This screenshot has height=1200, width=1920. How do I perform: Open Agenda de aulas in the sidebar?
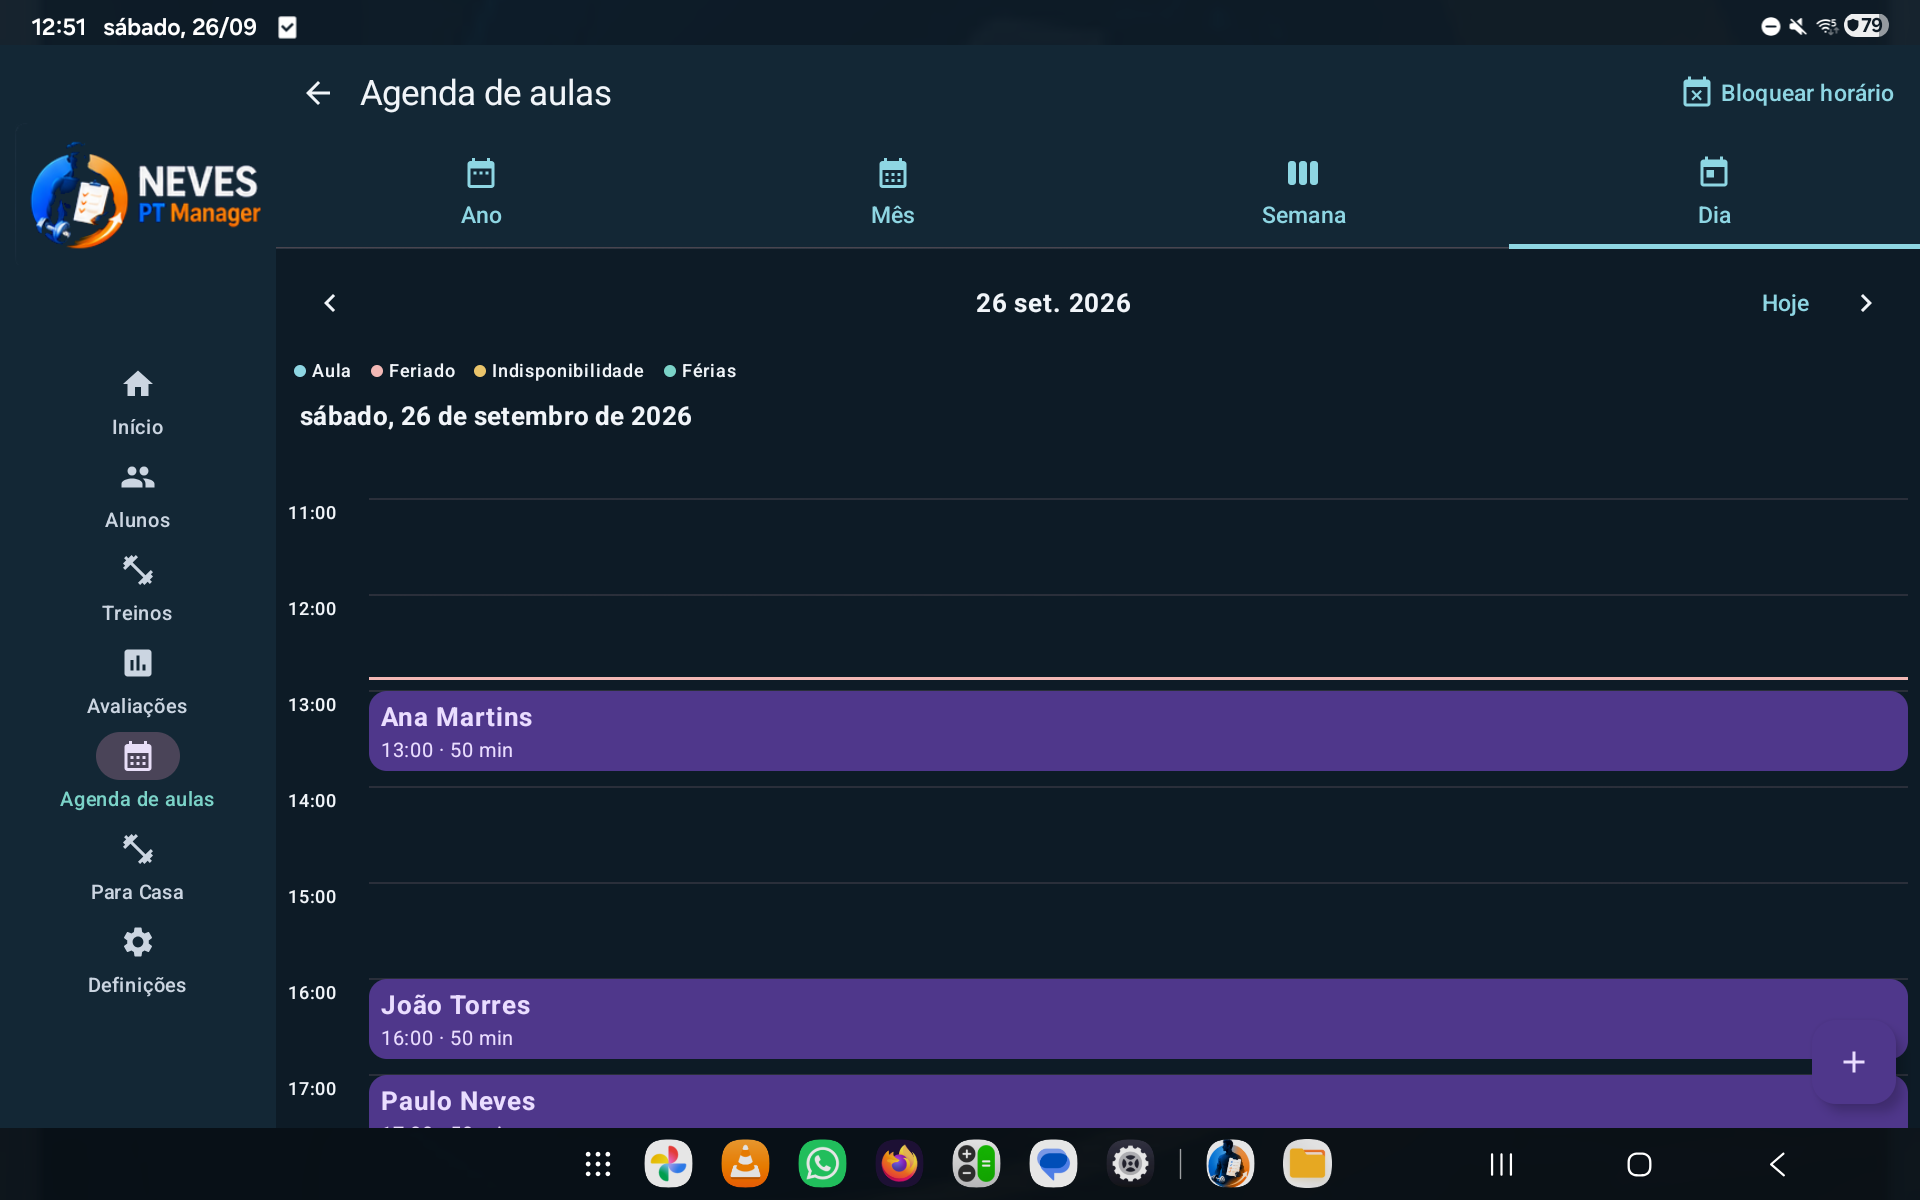click(x=137, y=773)
